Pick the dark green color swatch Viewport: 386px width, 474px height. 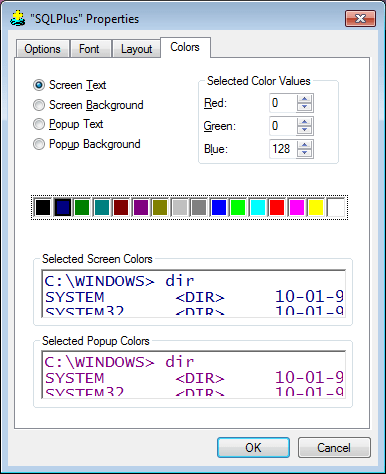point(82,207)
